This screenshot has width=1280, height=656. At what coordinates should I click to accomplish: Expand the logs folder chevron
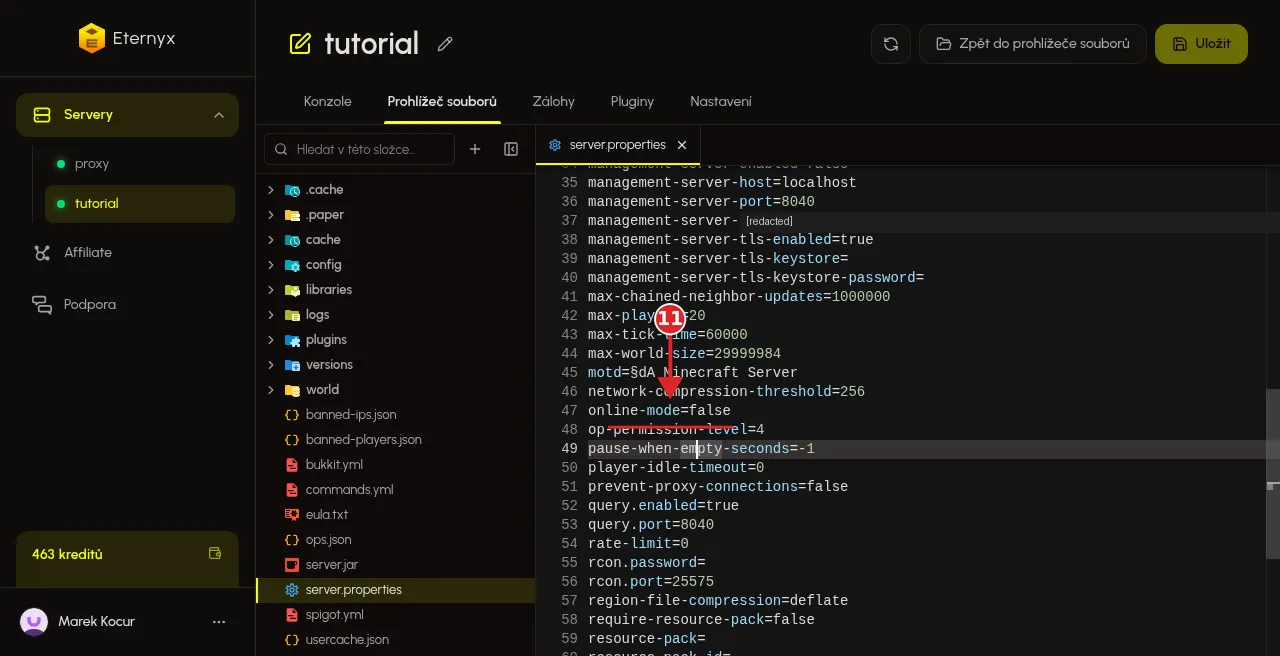coord(270,315)
